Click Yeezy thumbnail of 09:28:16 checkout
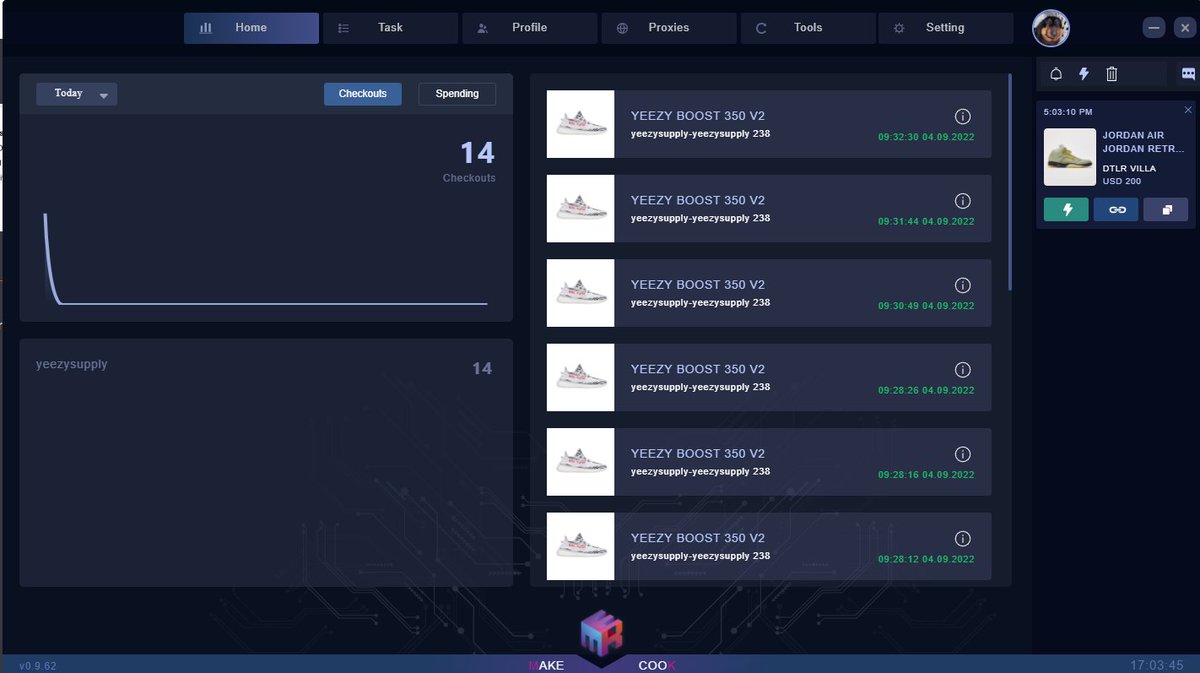The width and height of the screenshot is (1200, 673). click(580, 461)
